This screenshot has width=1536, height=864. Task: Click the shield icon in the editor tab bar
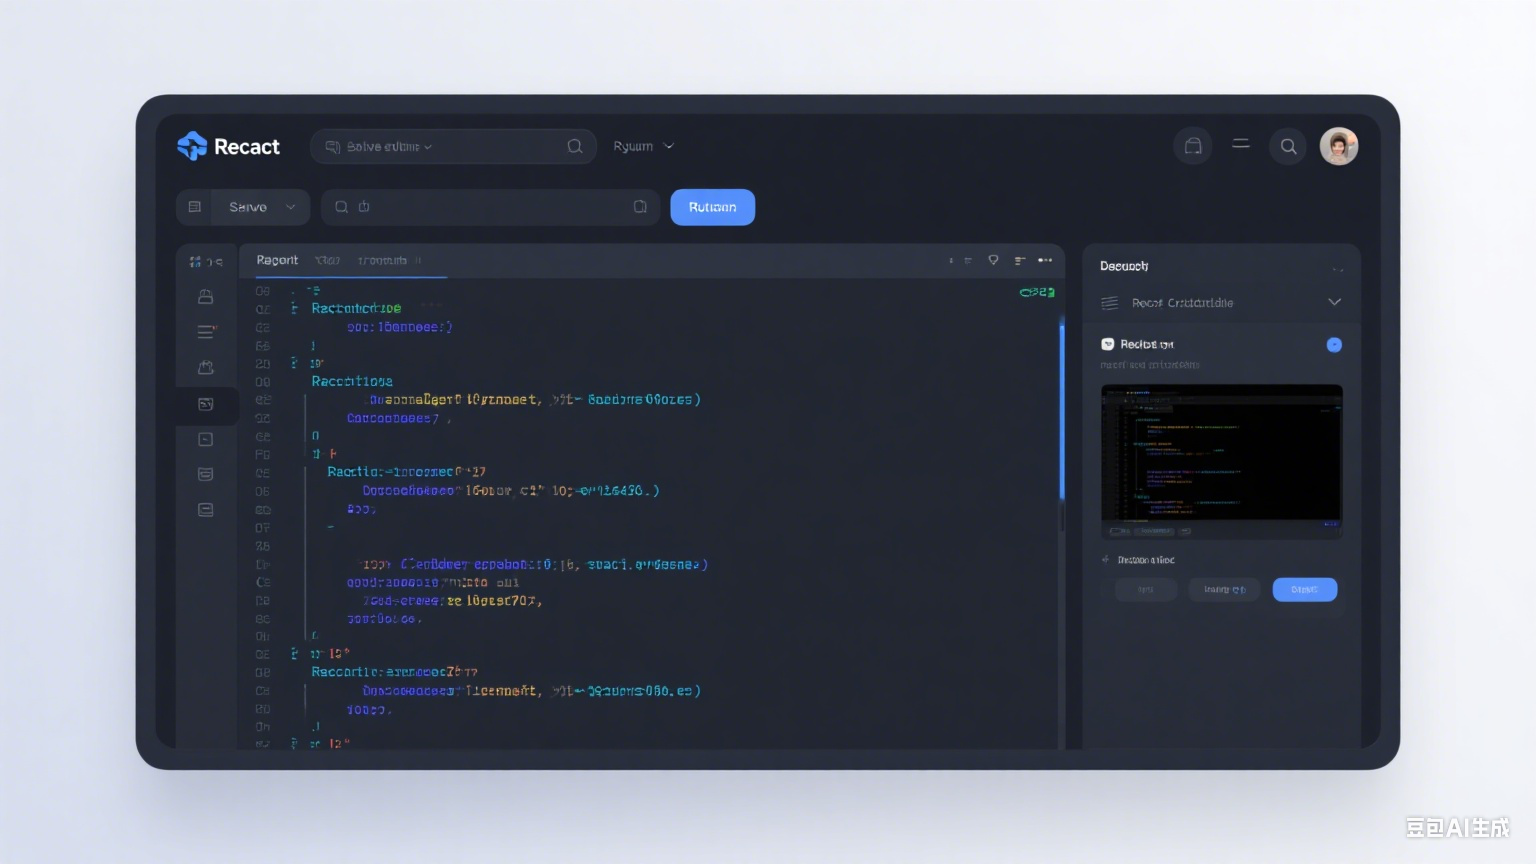click(993, 260)
